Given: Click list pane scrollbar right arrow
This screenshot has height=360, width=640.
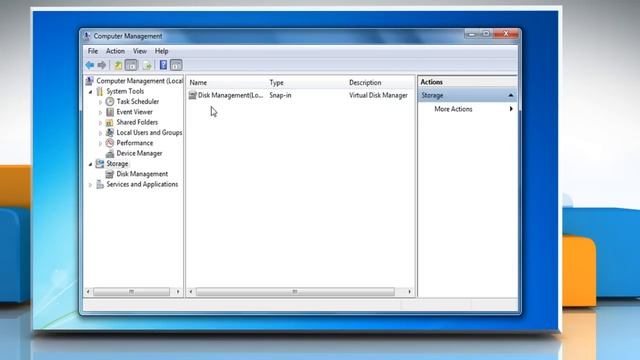Looking at the screenshot, I should coord(409,291).
